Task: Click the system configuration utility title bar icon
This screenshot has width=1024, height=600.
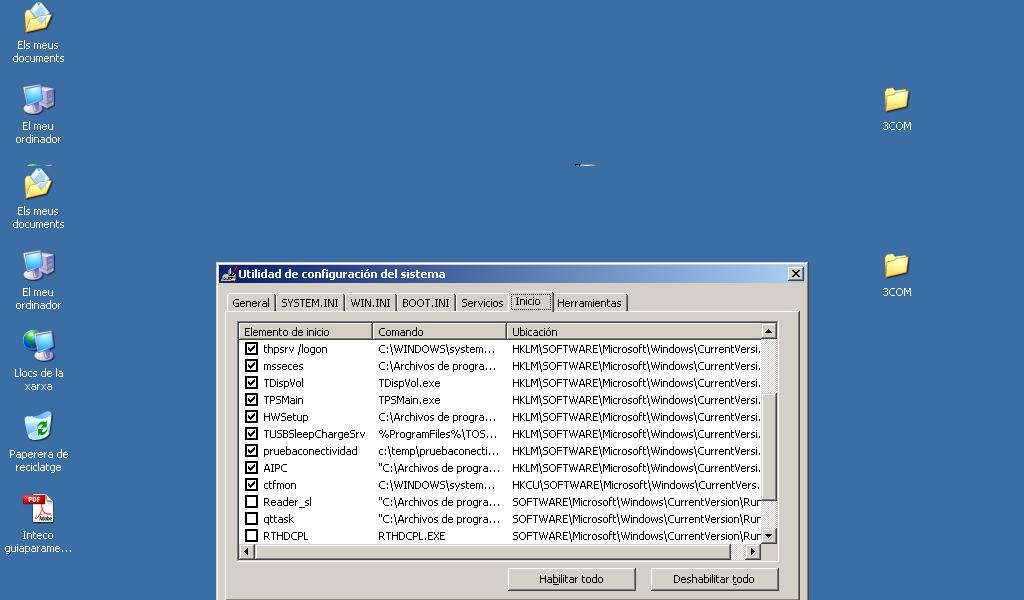Action: coord(228,274)
